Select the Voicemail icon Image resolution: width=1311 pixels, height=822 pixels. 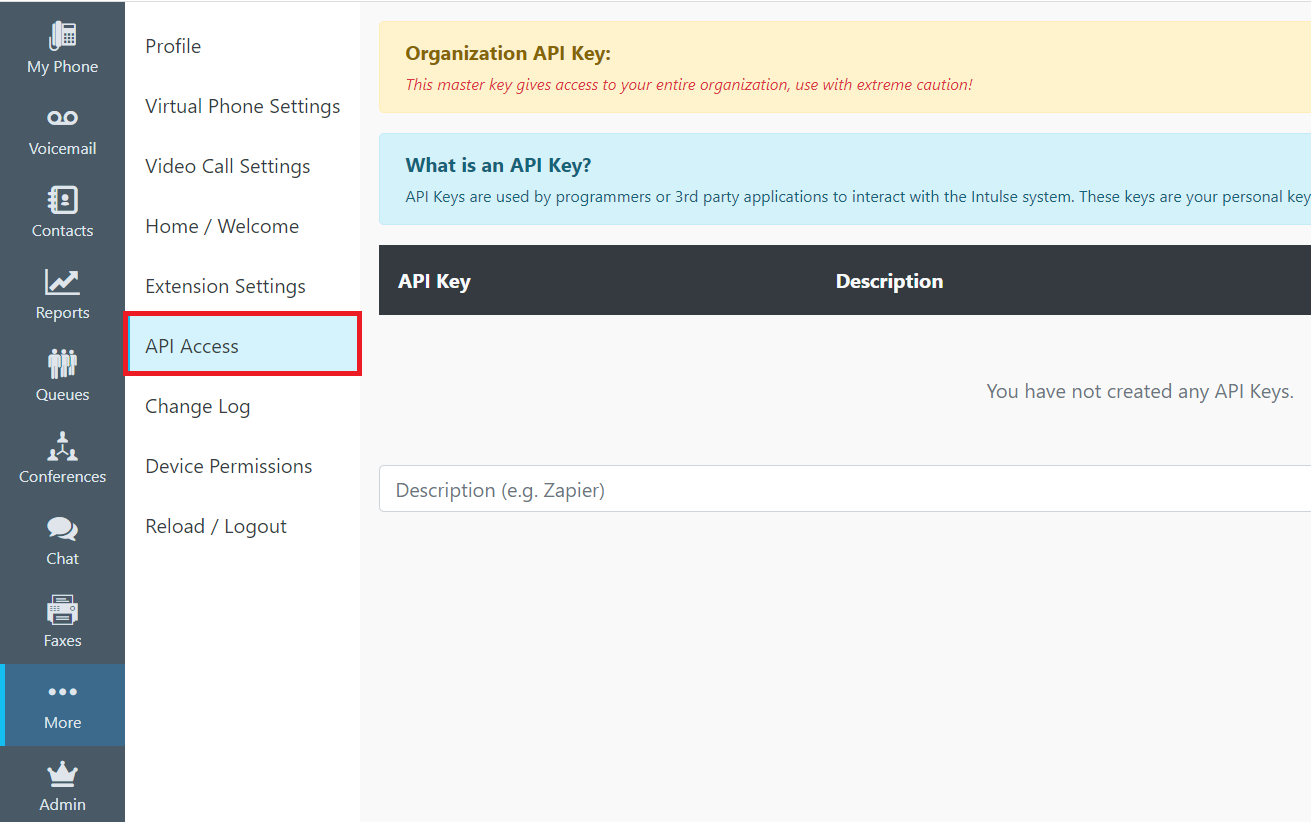[x=62, y=128]
